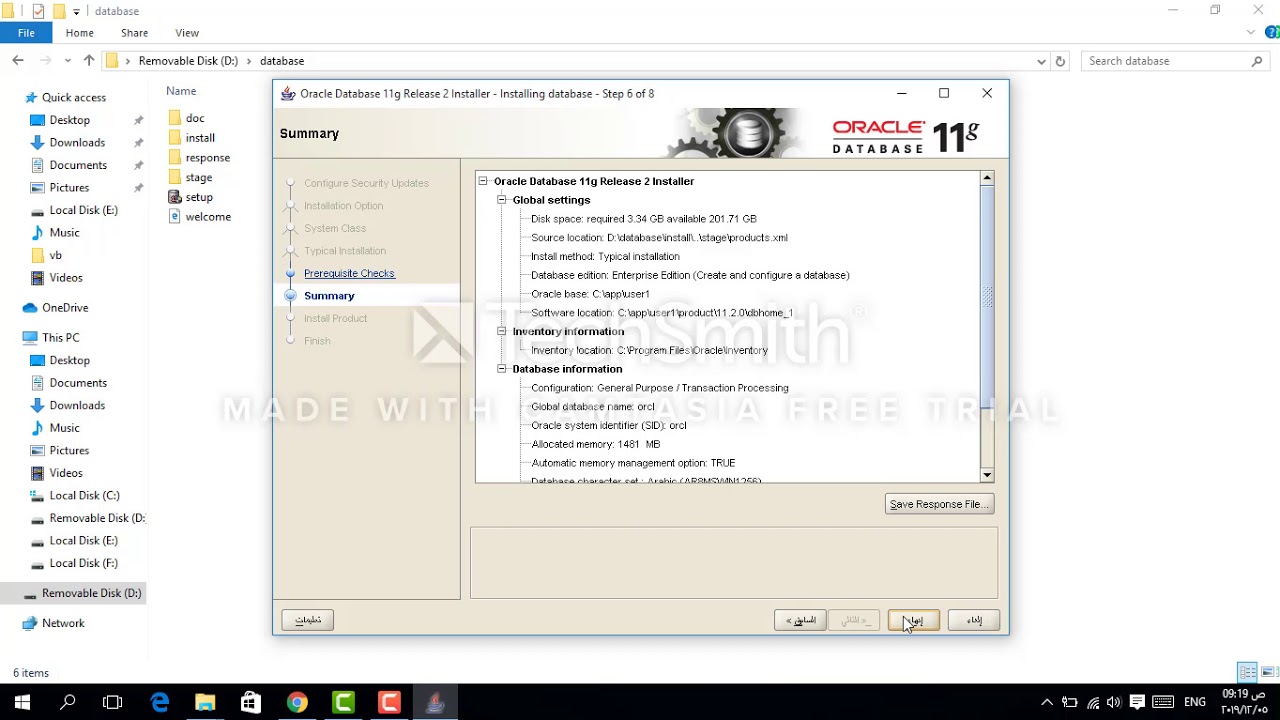Expand address bar history dropdown

[1041, 61]
